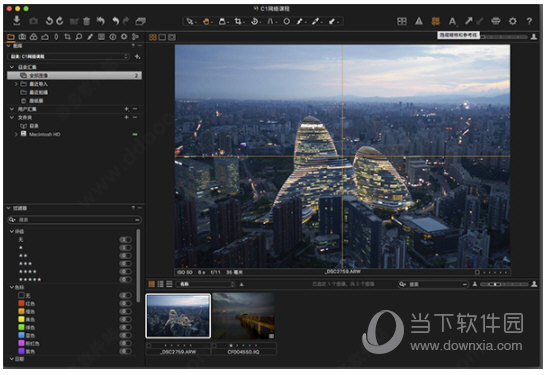Select the Loupe cursor tool
The width and height of the screenshot is (547, 375).
point(222,21)
